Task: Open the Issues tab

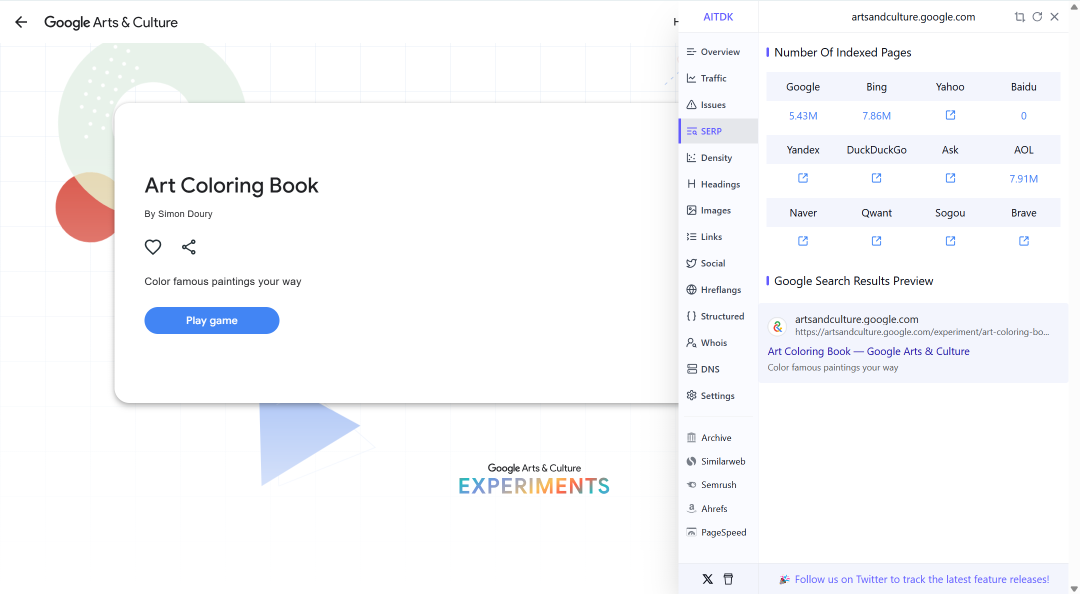Action: (x=718, y=105)
